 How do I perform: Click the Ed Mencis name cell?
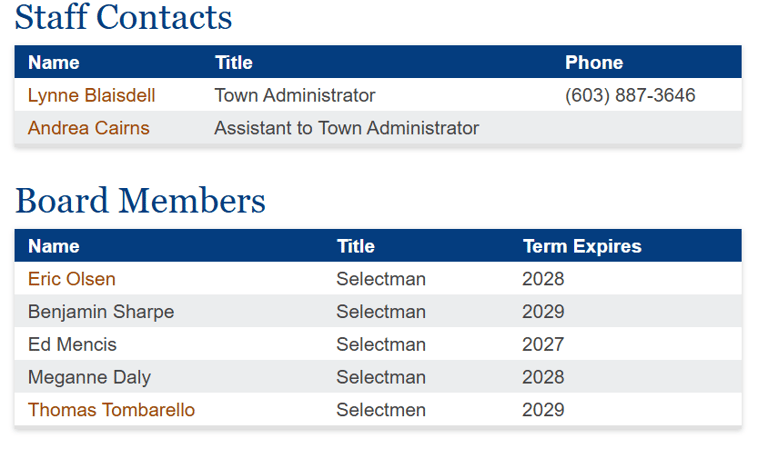(72, 345)
